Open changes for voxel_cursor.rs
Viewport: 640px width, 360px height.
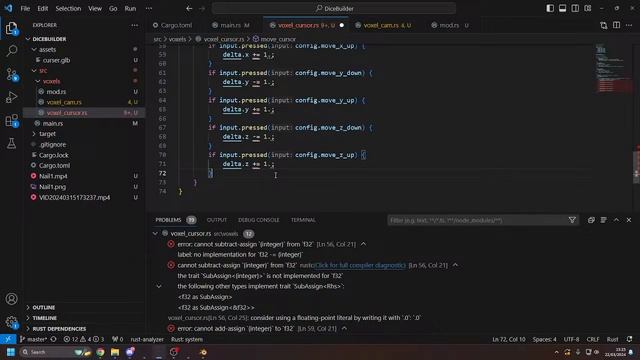pos(604,25)
